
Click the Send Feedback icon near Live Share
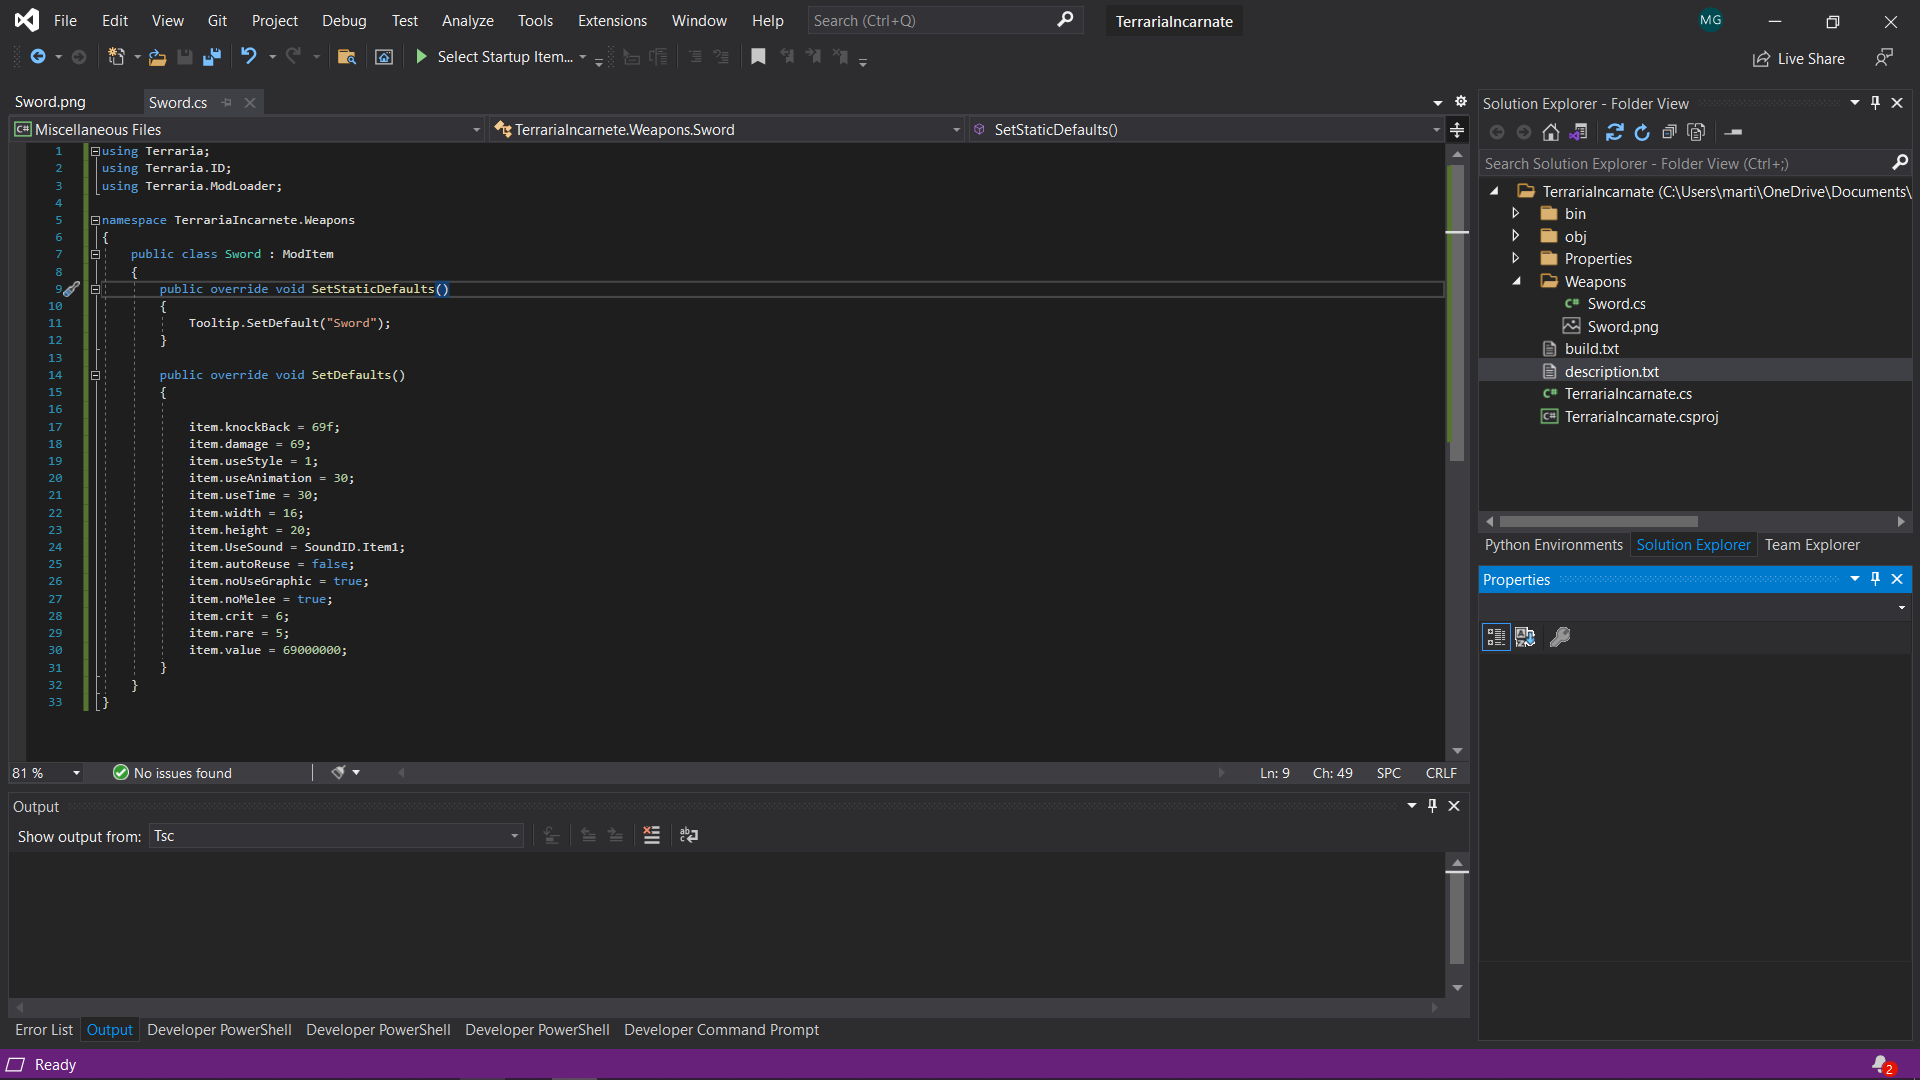click(x=1884, y=58)
